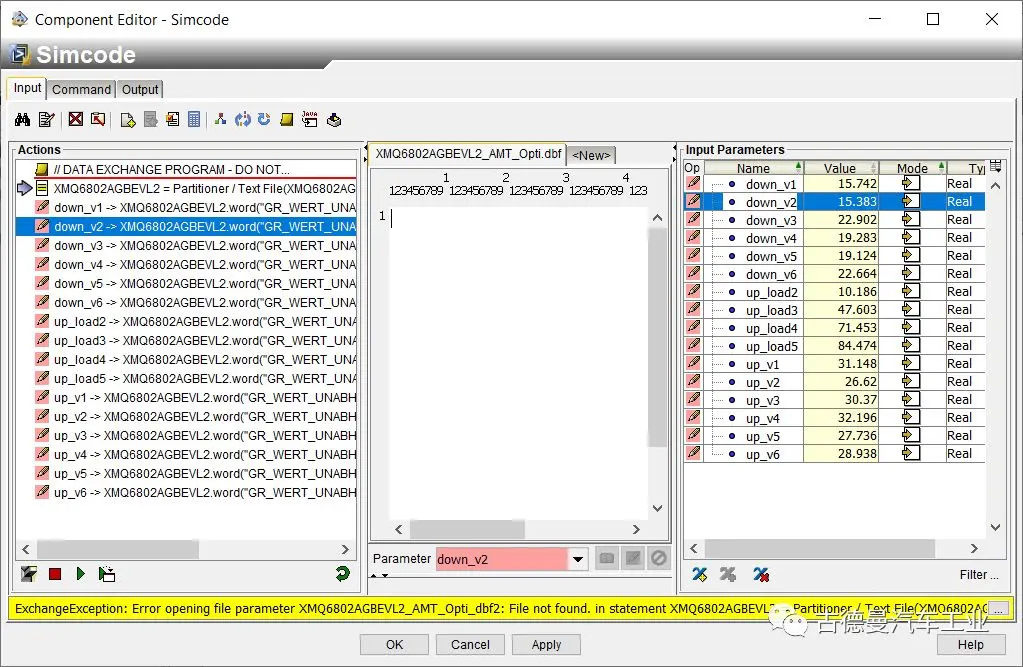Image resolution: width=1023 pixels, height=667 pixels.
Task: Click the binoculars find icon in toolbar
Action: pyautogui.click(x=22, y=120)
